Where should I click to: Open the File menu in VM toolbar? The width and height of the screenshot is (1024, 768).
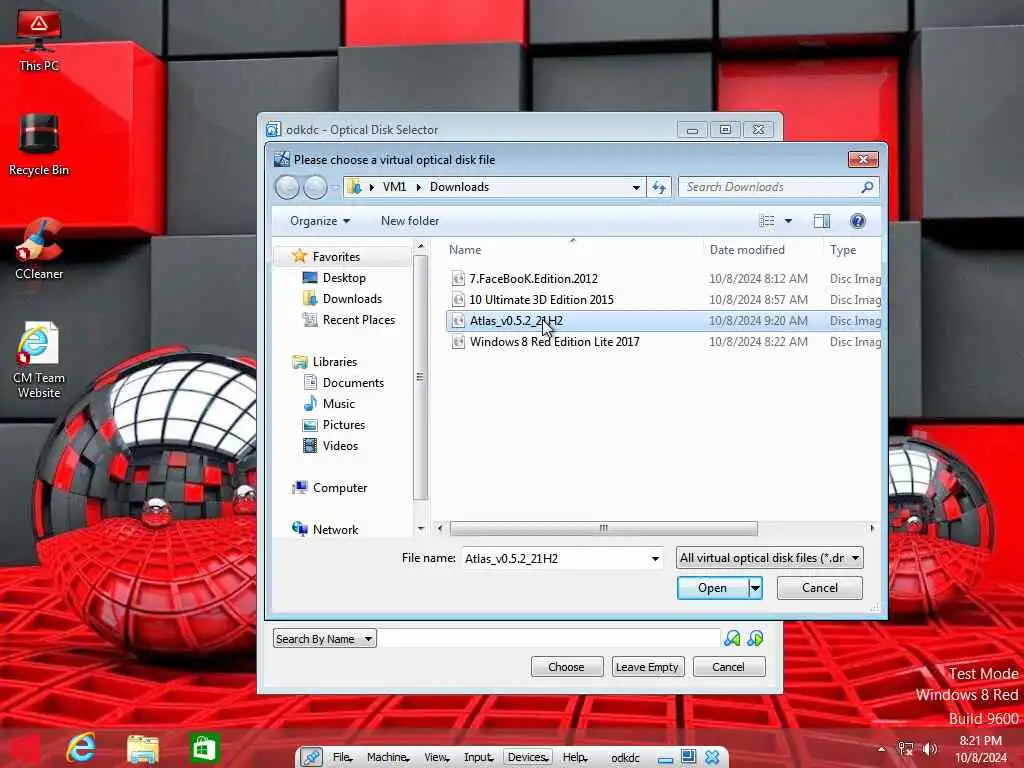[x=342, y=758]
